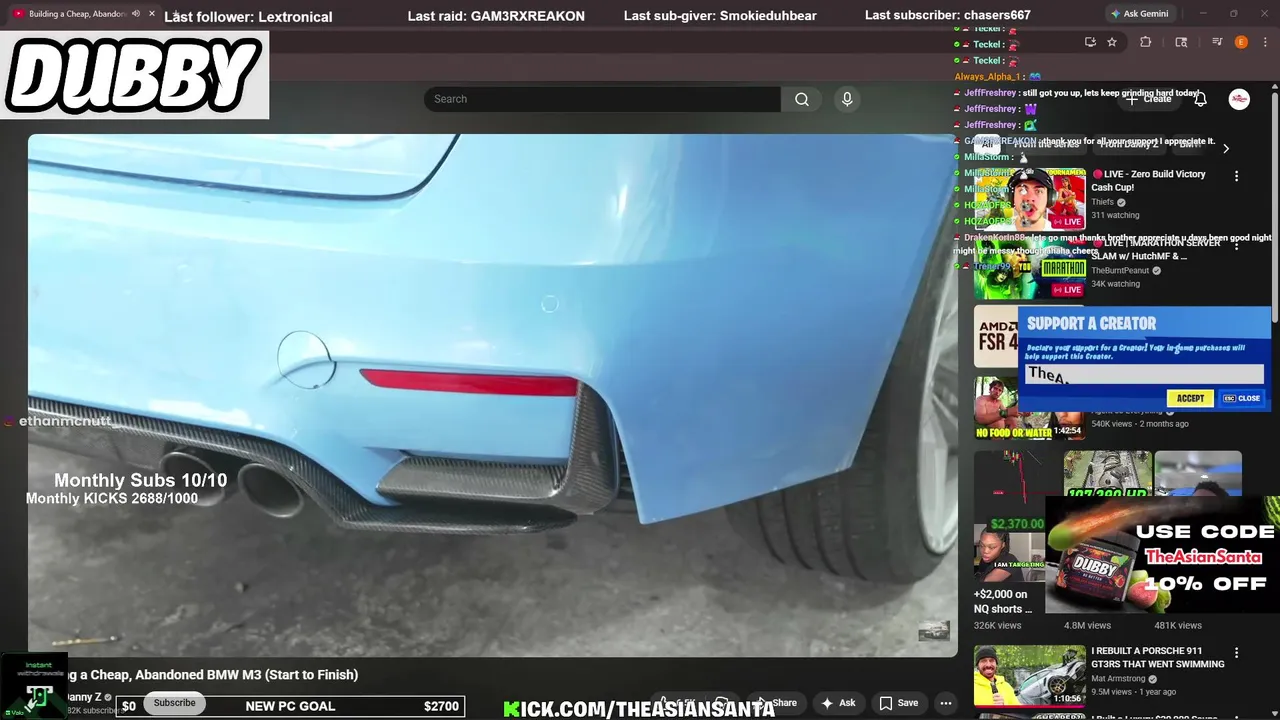Open the Chrome profile E avatar
The height and width of the screenshot is (720, 1280).
(1241, 42)
